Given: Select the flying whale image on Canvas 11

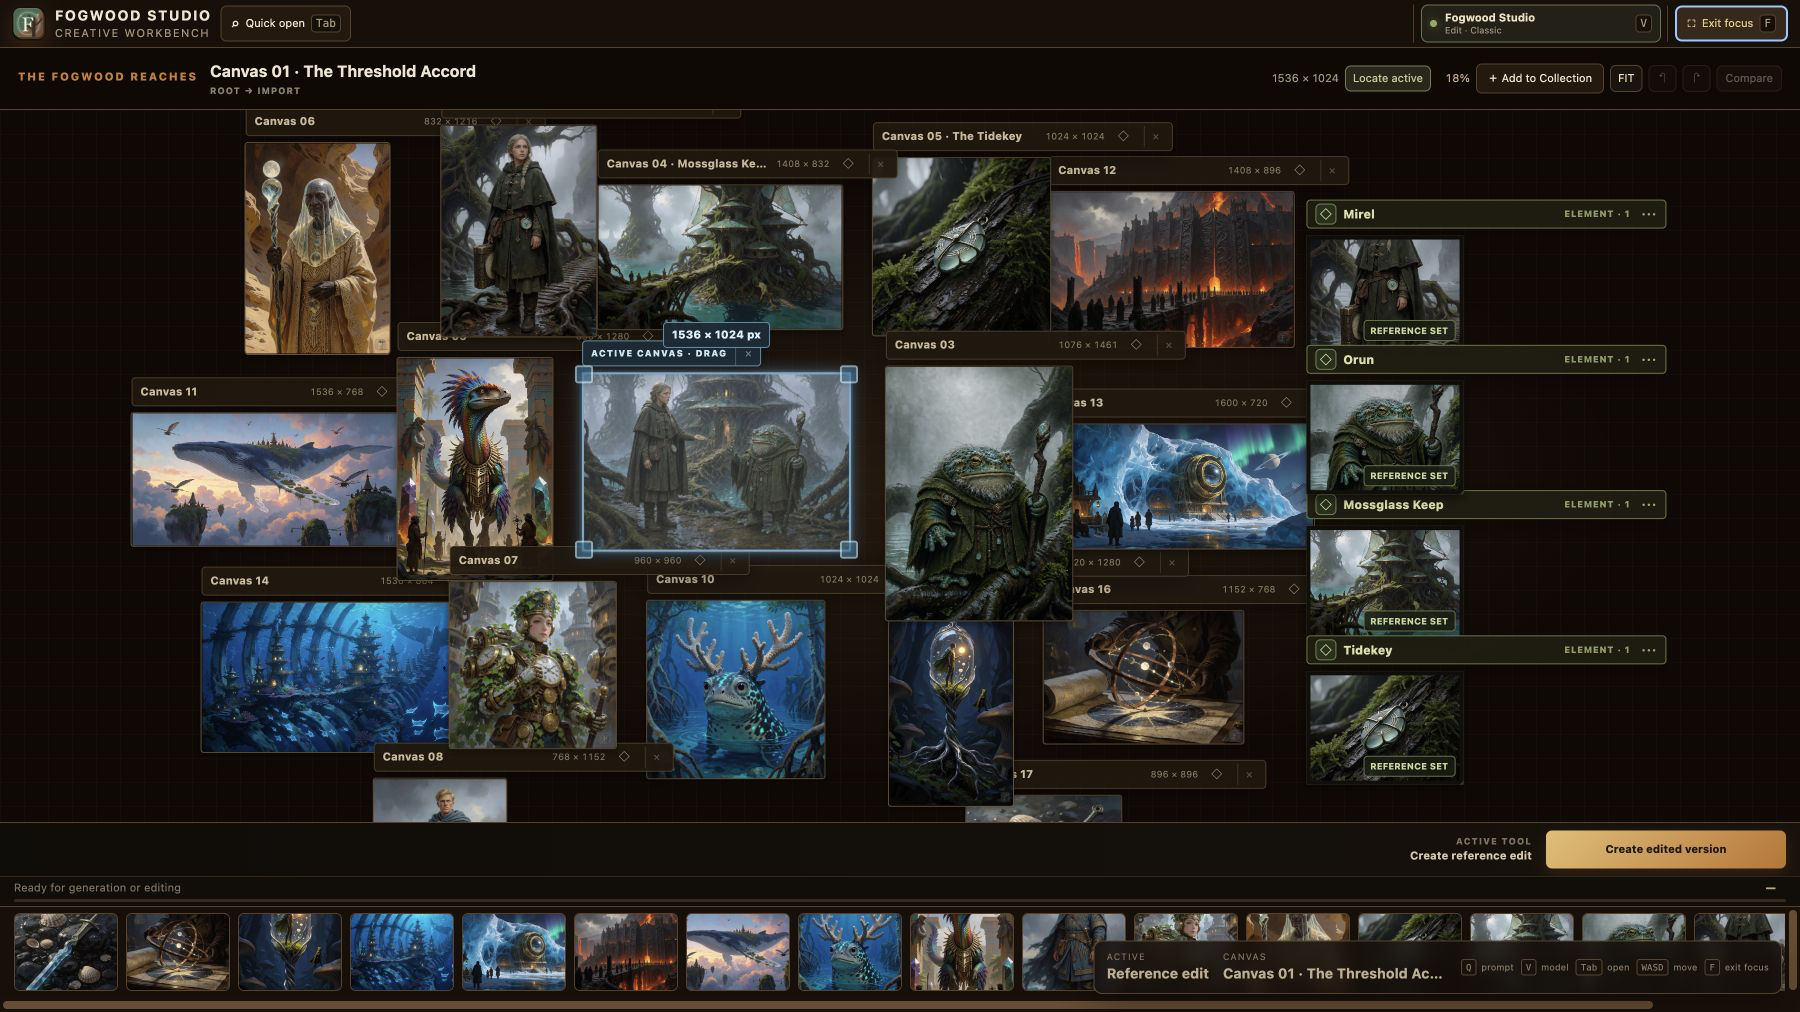Looking at the screenshot, I should pyautogui.click(x=264, y=480).
